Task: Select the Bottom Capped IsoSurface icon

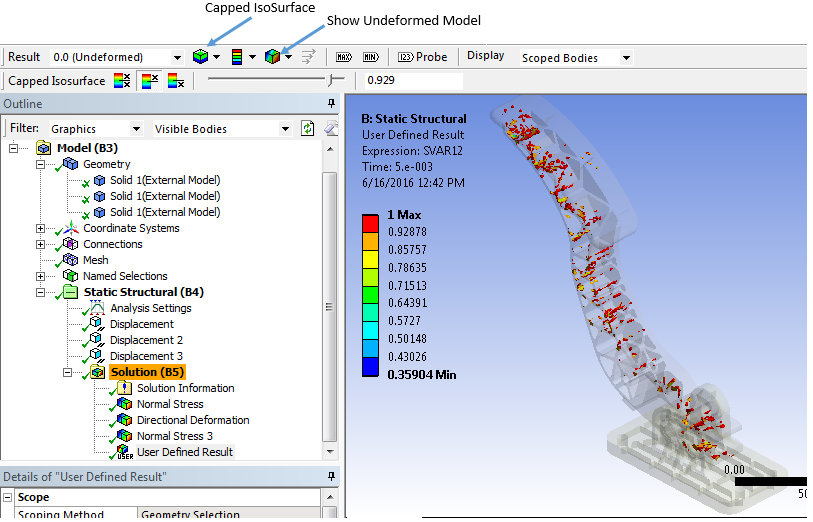Action: click(175, 81)
